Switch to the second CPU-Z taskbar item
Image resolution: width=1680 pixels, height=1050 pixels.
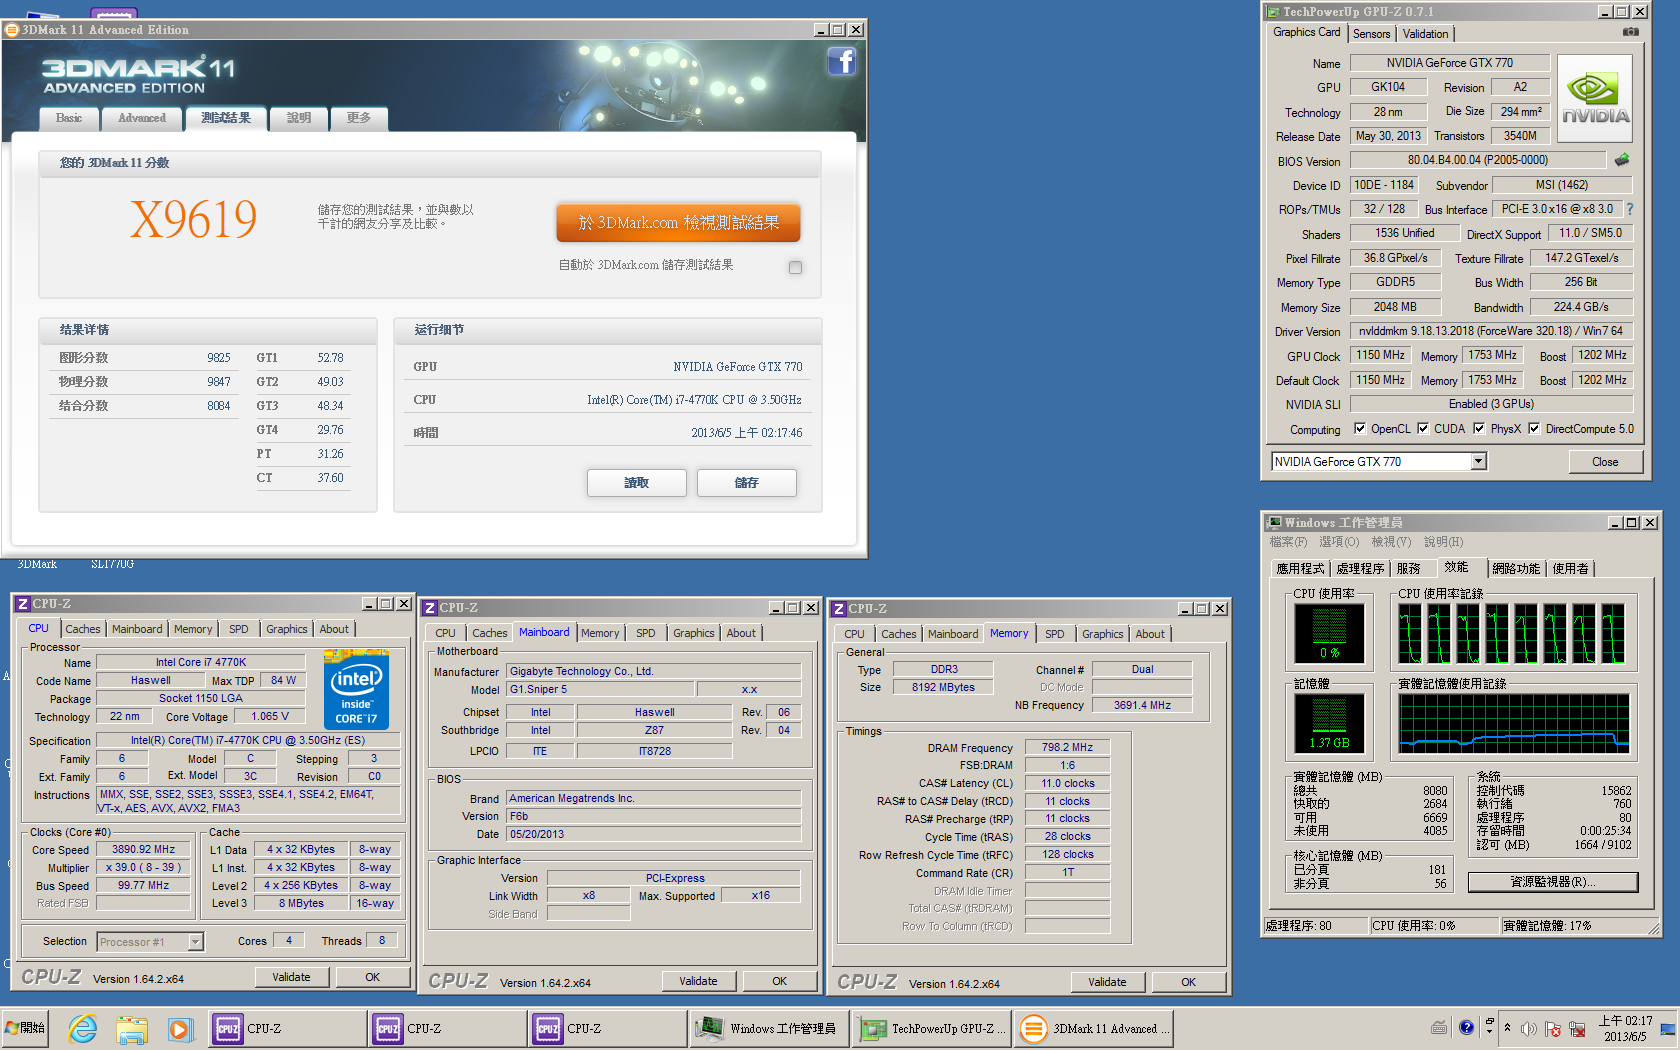[x=448, y=1028]
